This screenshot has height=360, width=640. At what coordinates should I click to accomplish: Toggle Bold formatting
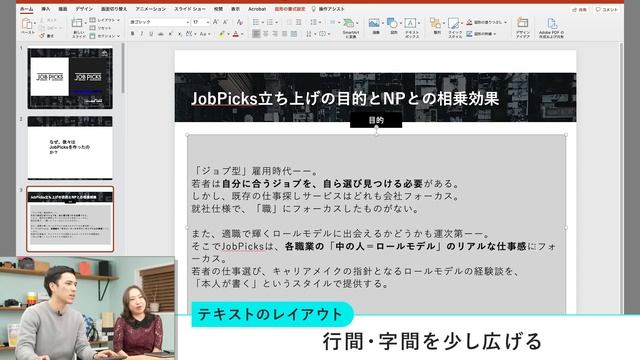132,34
